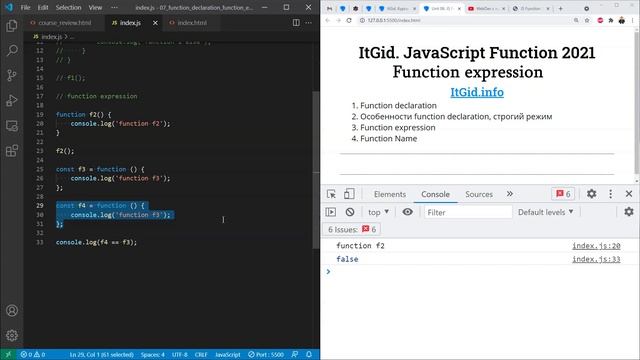Switch to the Elements tab

pos(390,194)
